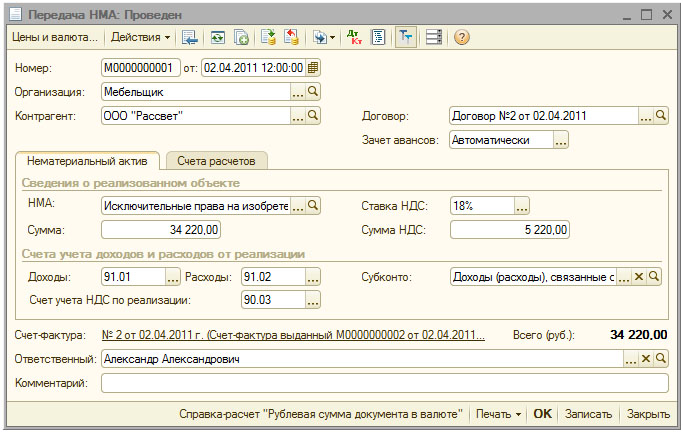Open the create-based-on dropdown icon
The height and width of the screenshot is (434, 683).
[x=324, y=37]
